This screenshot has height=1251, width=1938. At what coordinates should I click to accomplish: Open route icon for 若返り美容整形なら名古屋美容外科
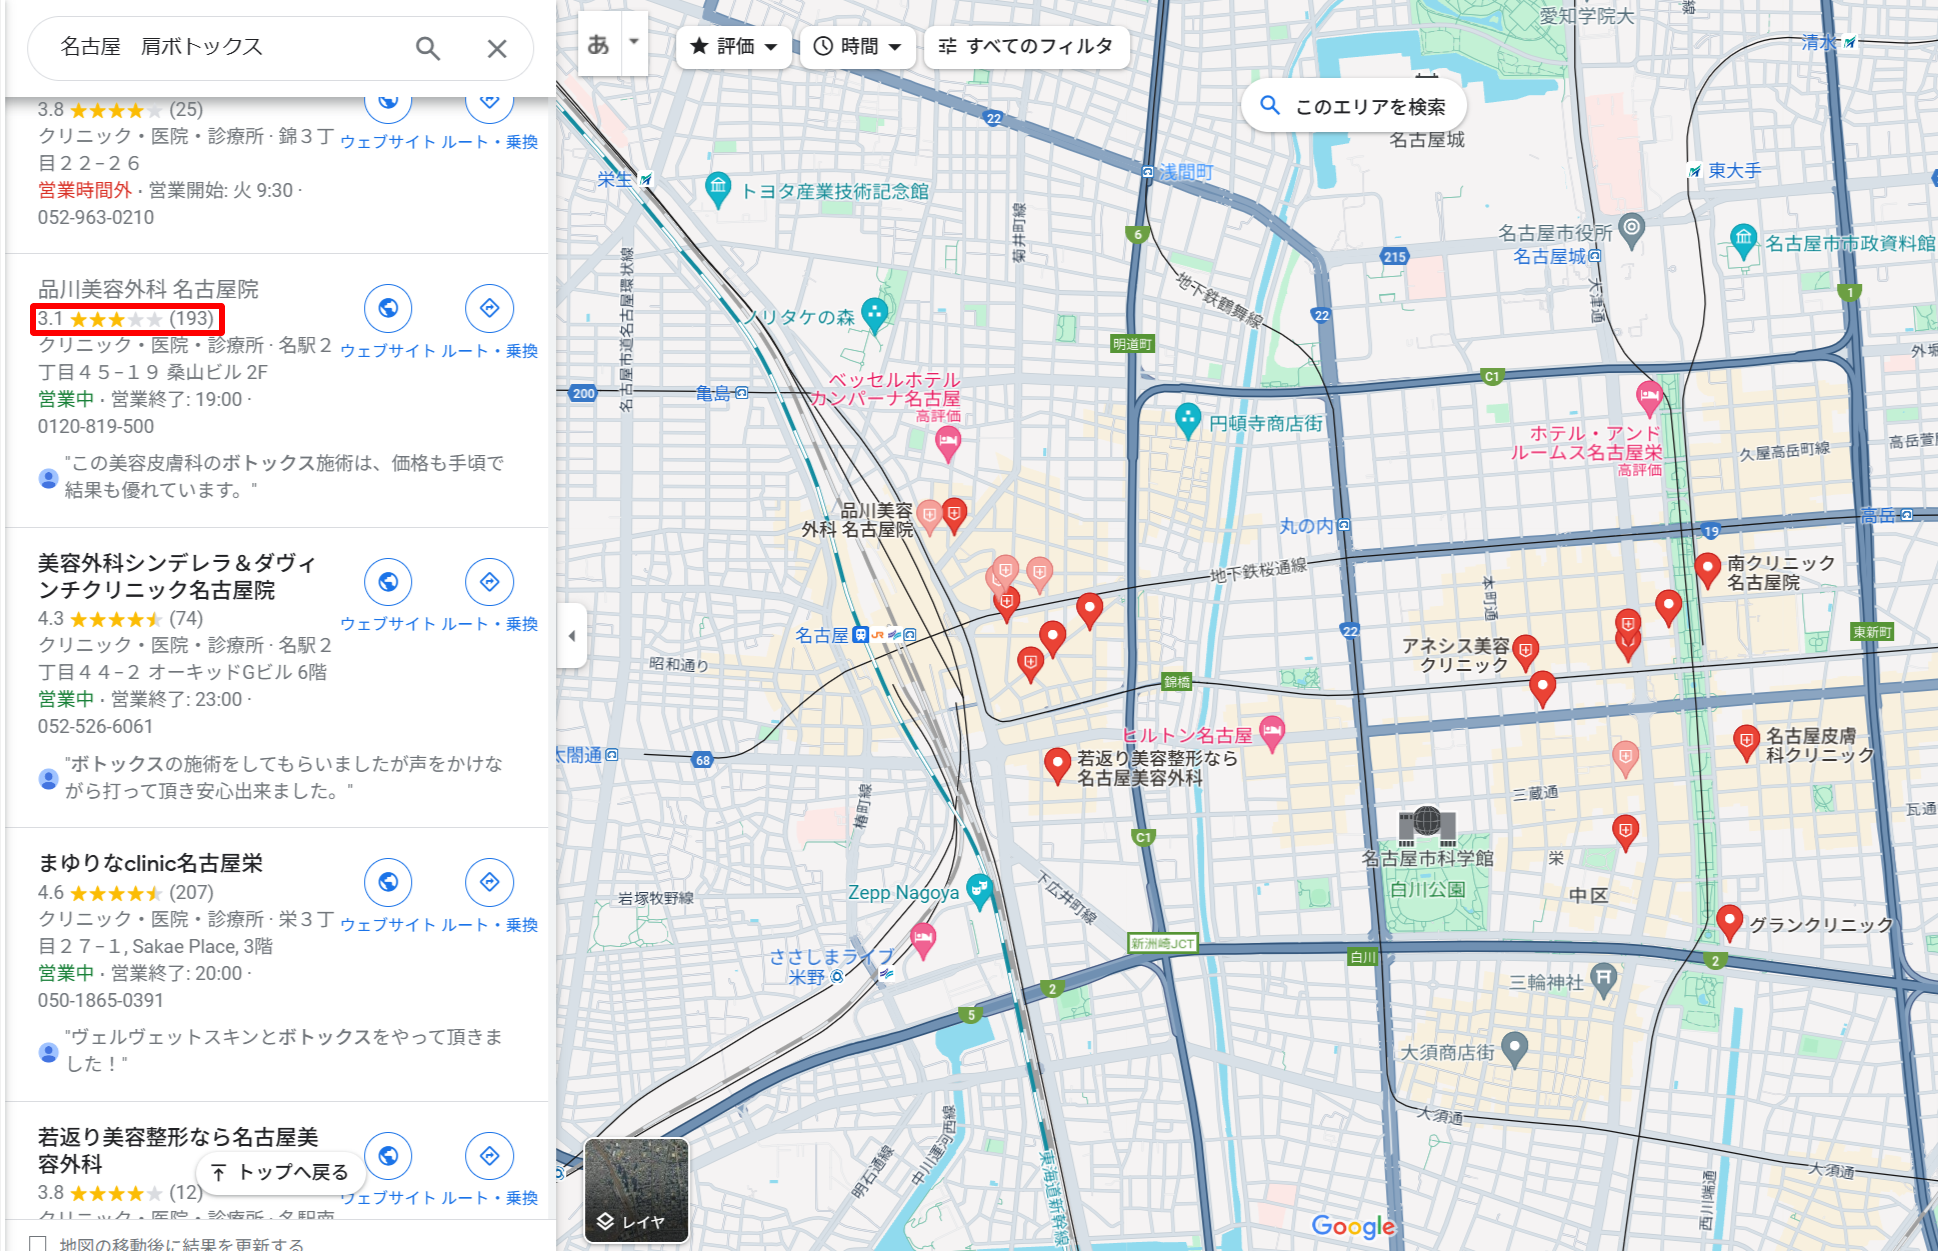click(489, 1156)
